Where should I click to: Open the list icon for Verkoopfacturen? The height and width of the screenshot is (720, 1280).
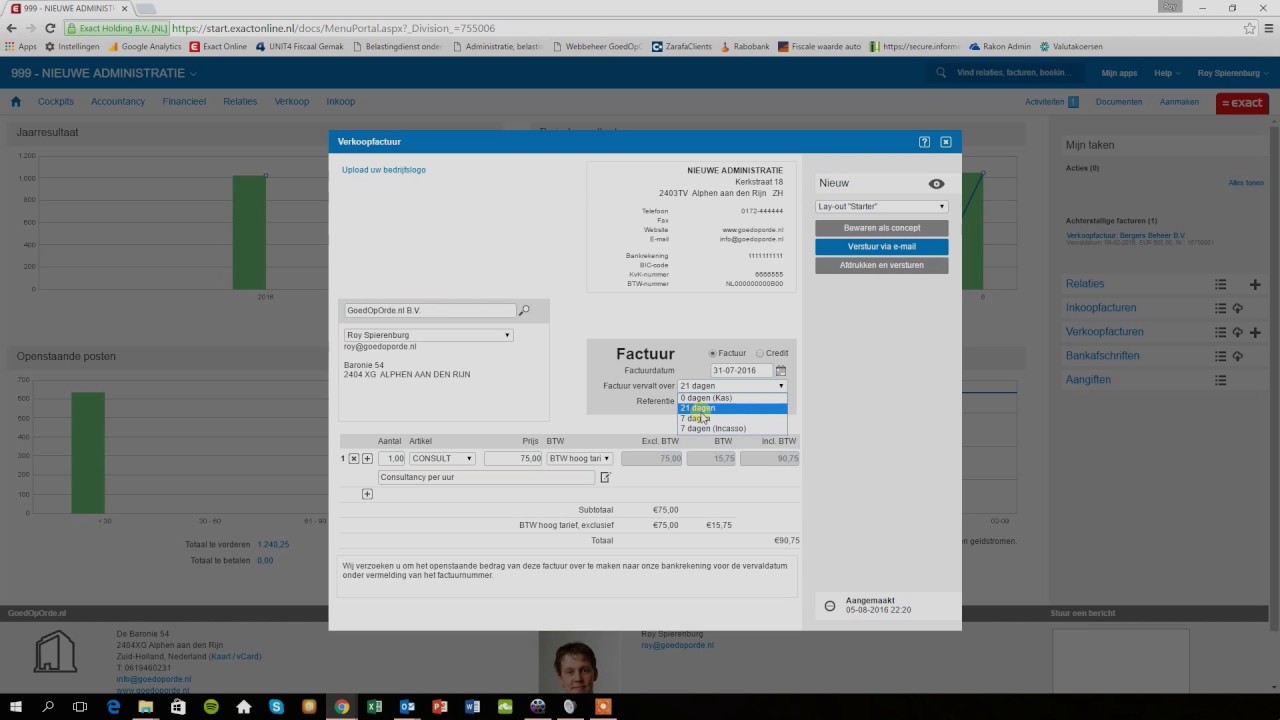pyautogui.click(x=1221, y=332)
